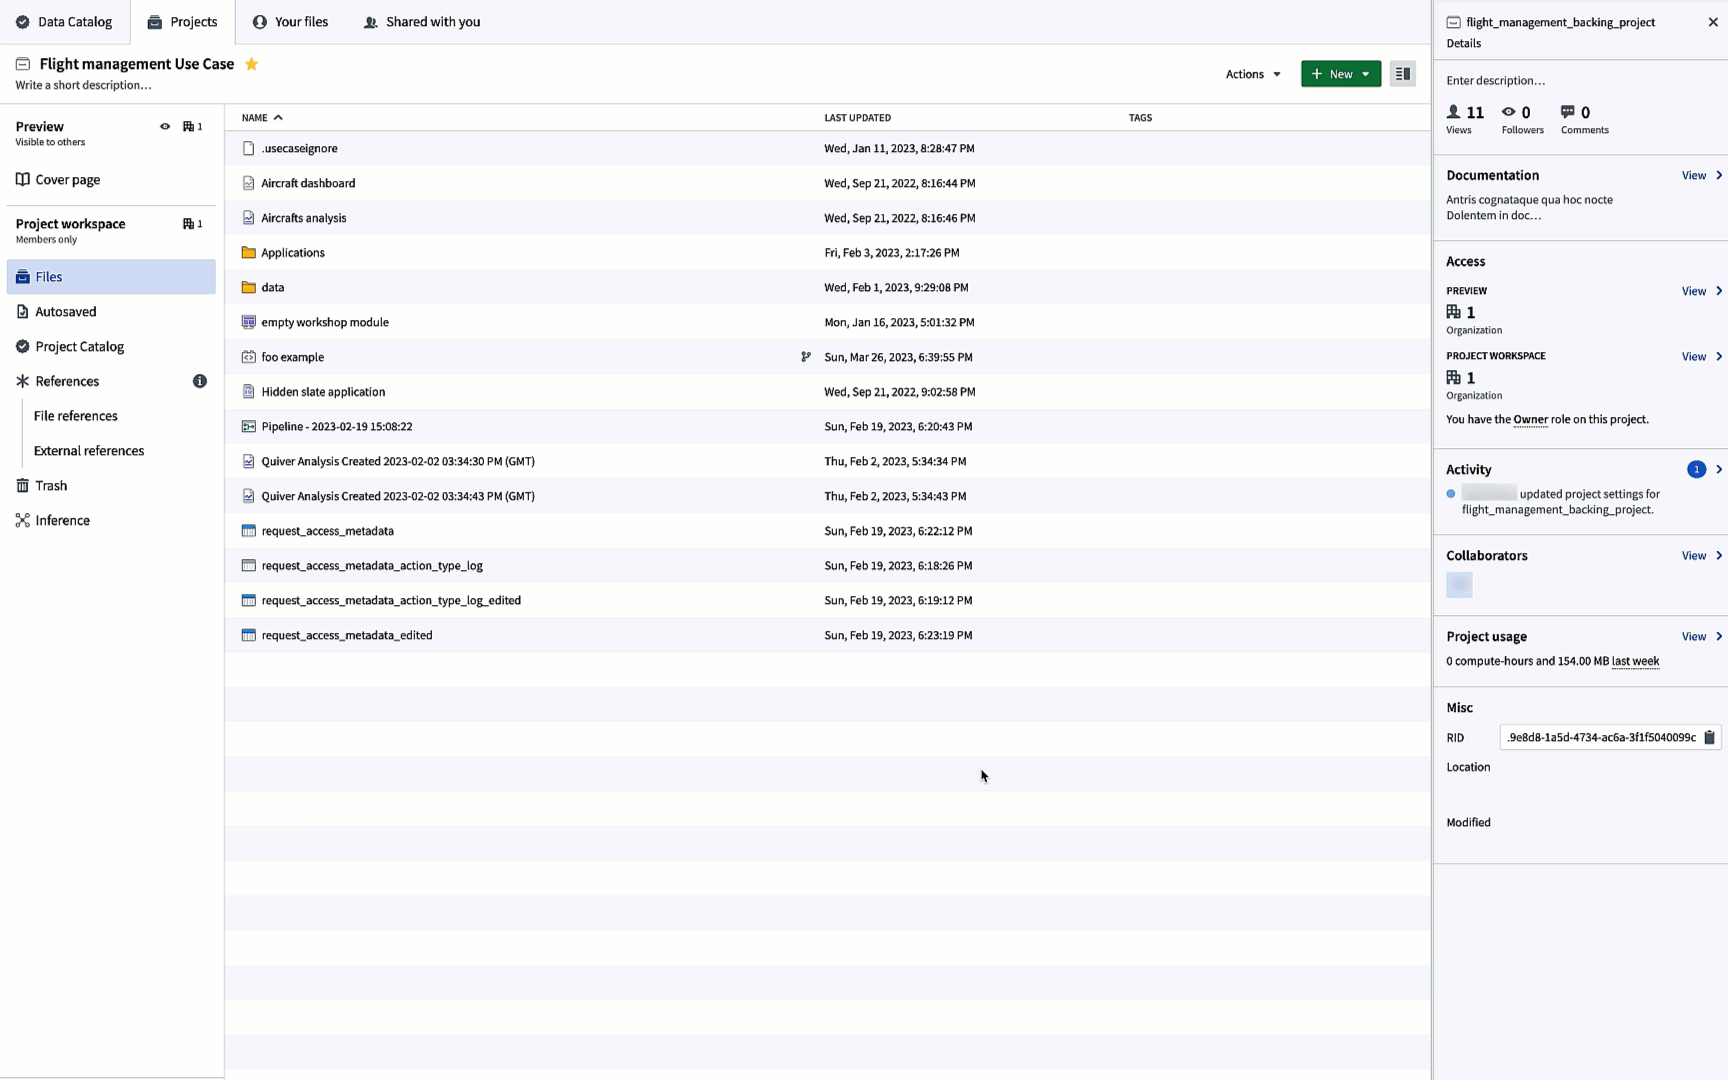Screen dimensions: 1728x1080
Task: Click the Project workspace organization icon in sidebar
Action: 188,224
